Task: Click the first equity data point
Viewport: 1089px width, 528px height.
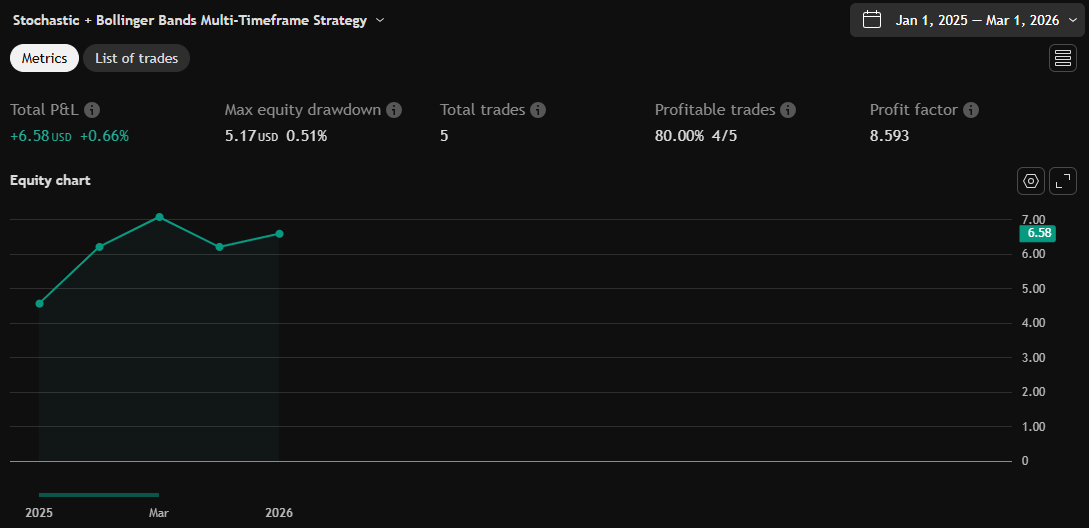Action: pos(39,303)
